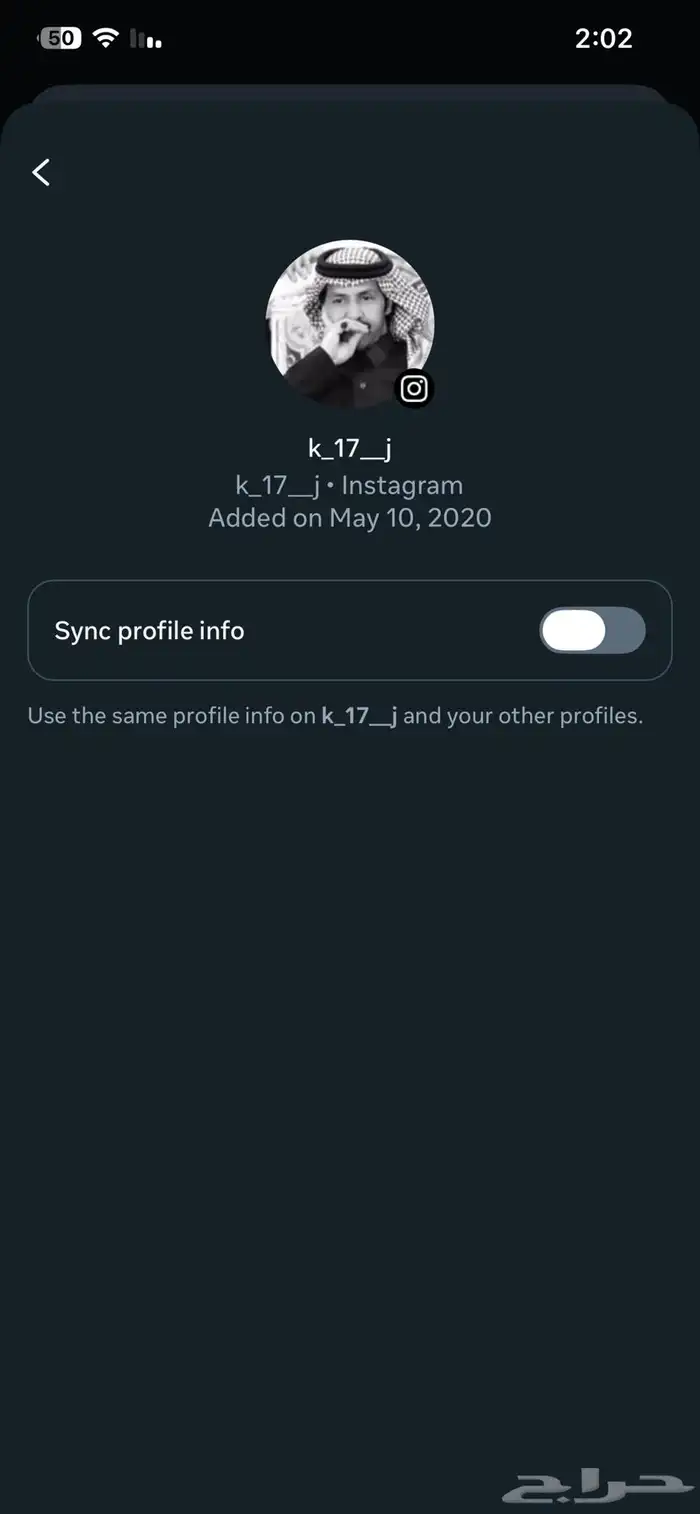The height and width of the screenshot is (1514, 700).
Task: Toggle the switch next to Sync profile info
Action: 592,630
